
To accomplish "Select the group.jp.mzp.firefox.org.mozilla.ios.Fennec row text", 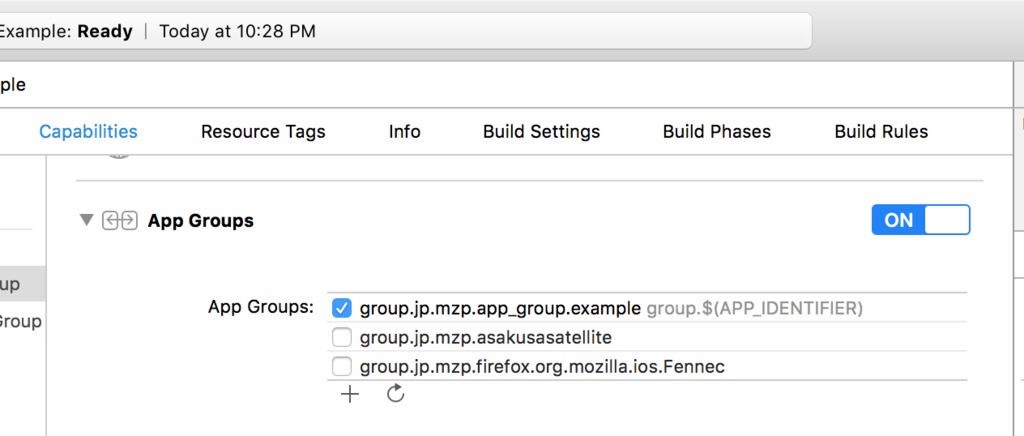I will (x=542, y=366).
